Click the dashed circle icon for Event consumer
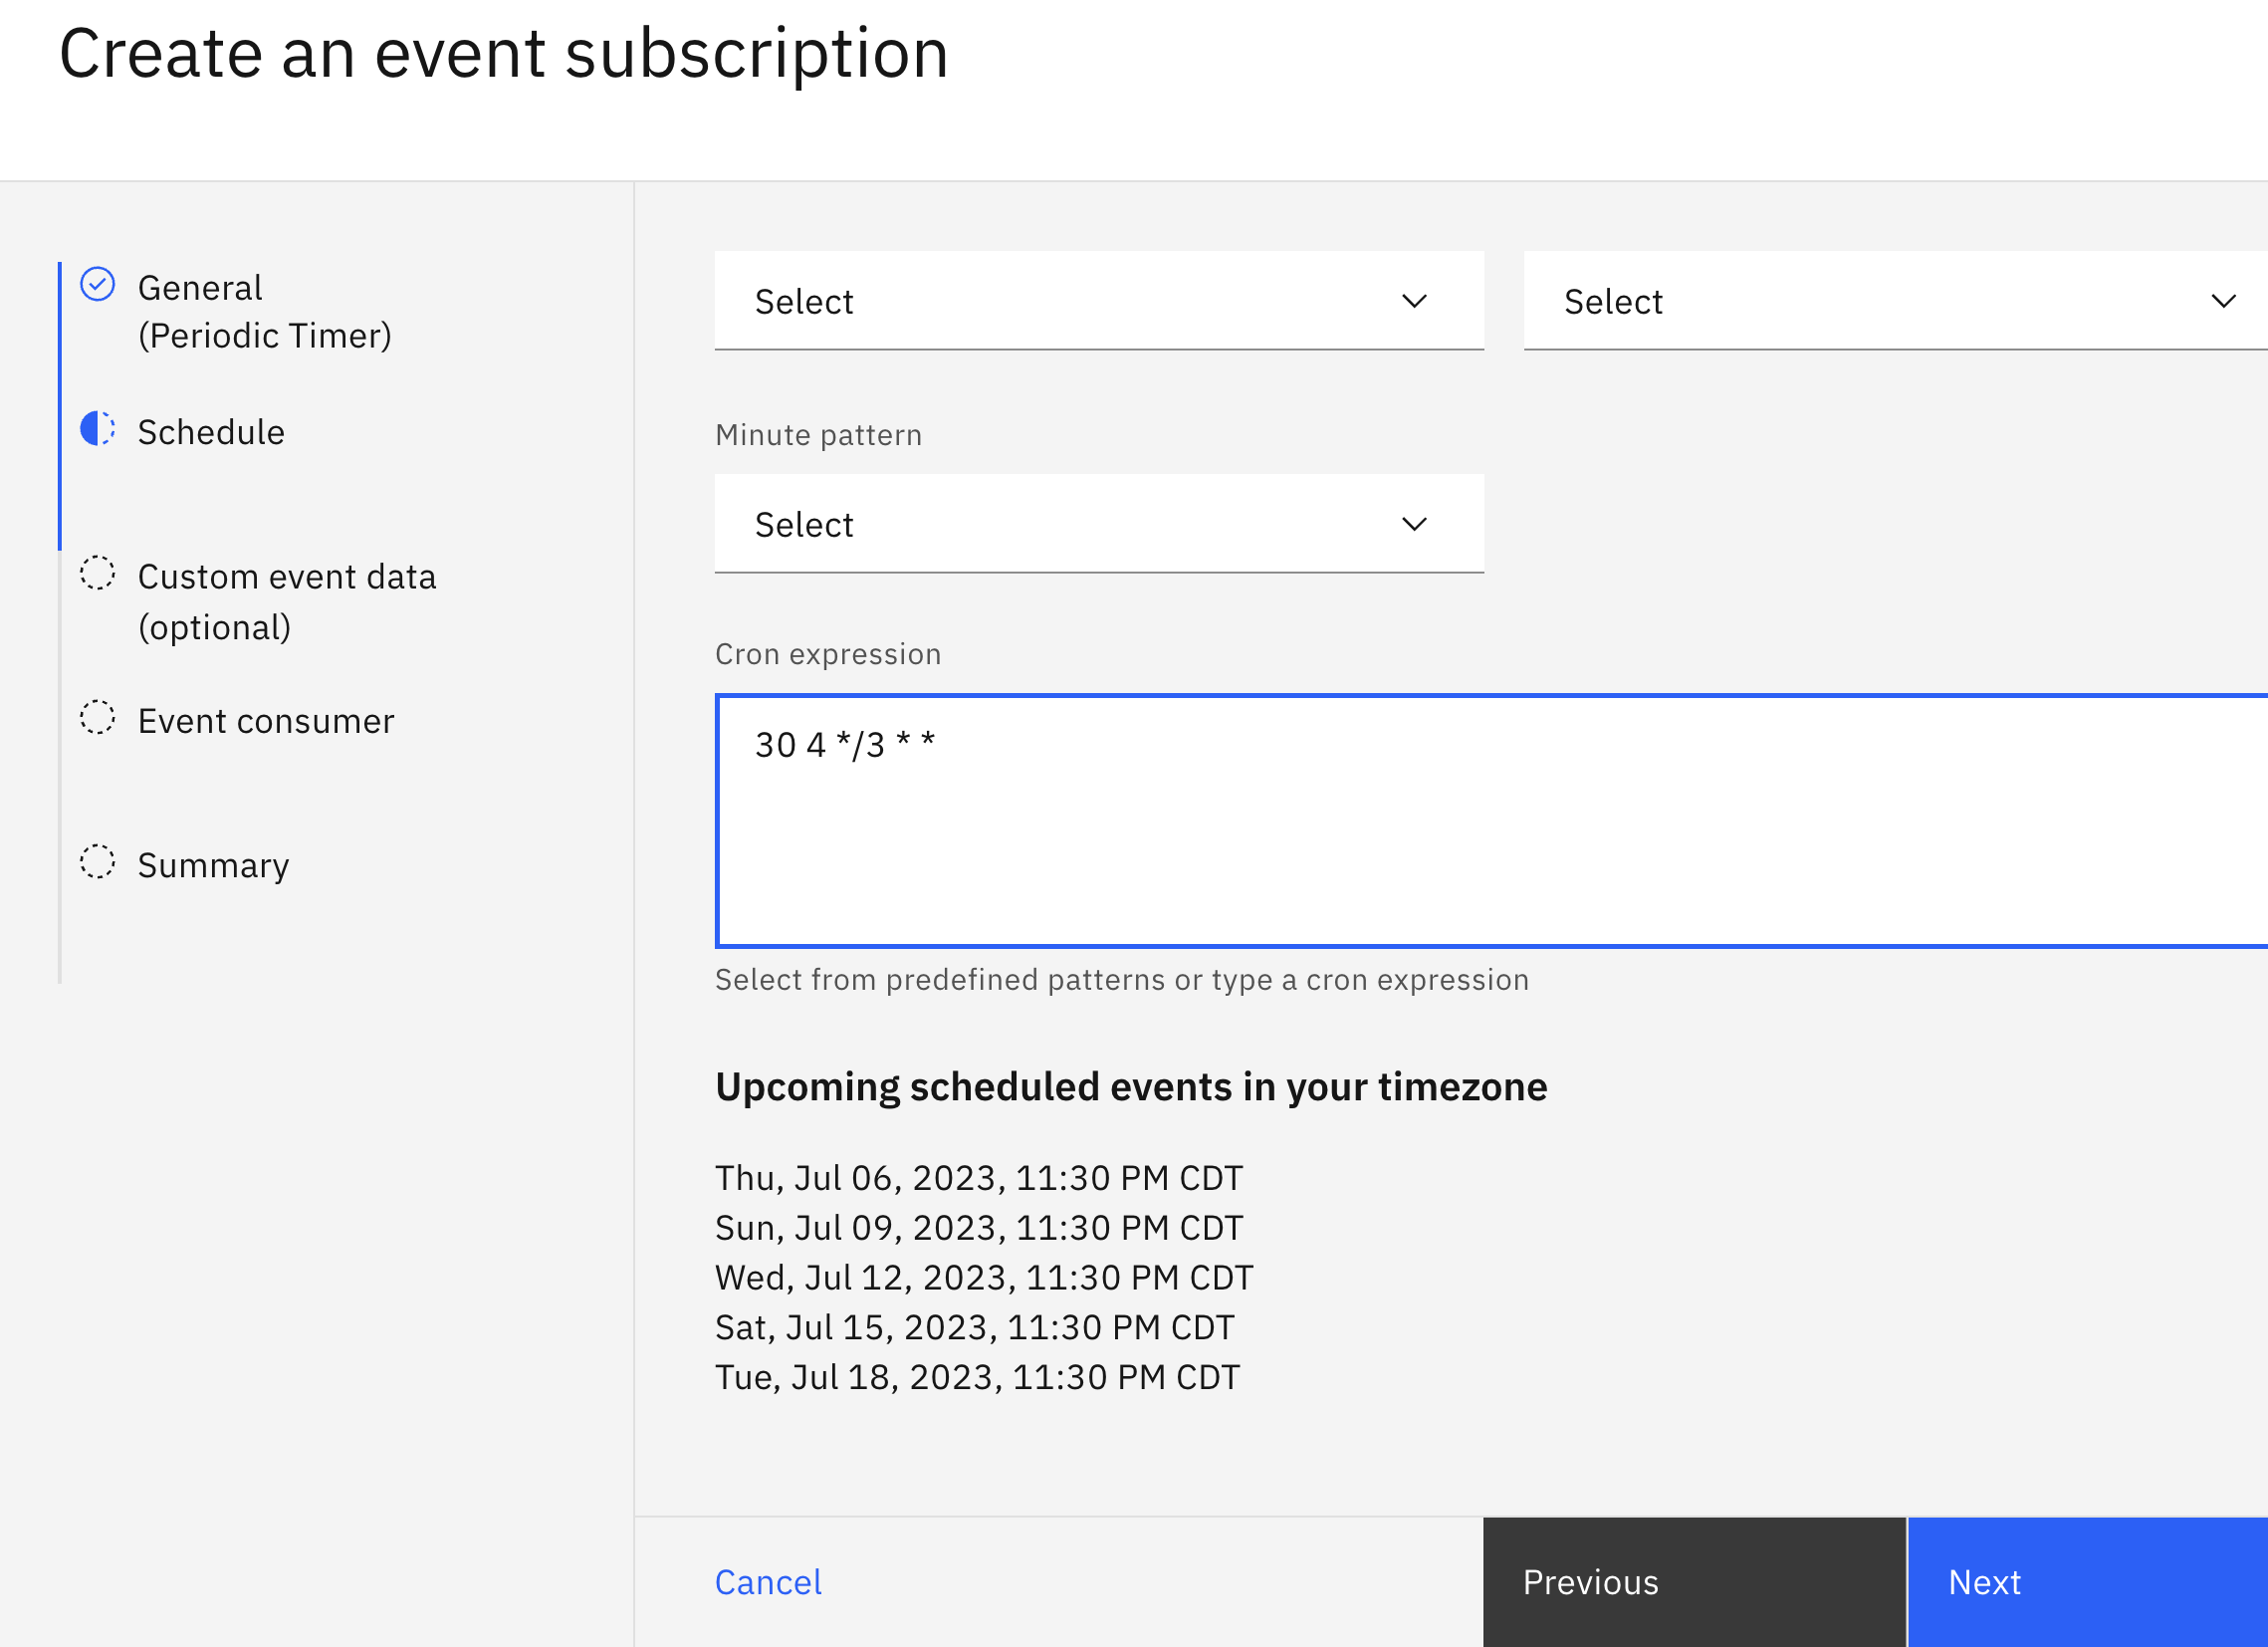The height and width of the screenshot is (1647, 2268). tap(97, 717)
